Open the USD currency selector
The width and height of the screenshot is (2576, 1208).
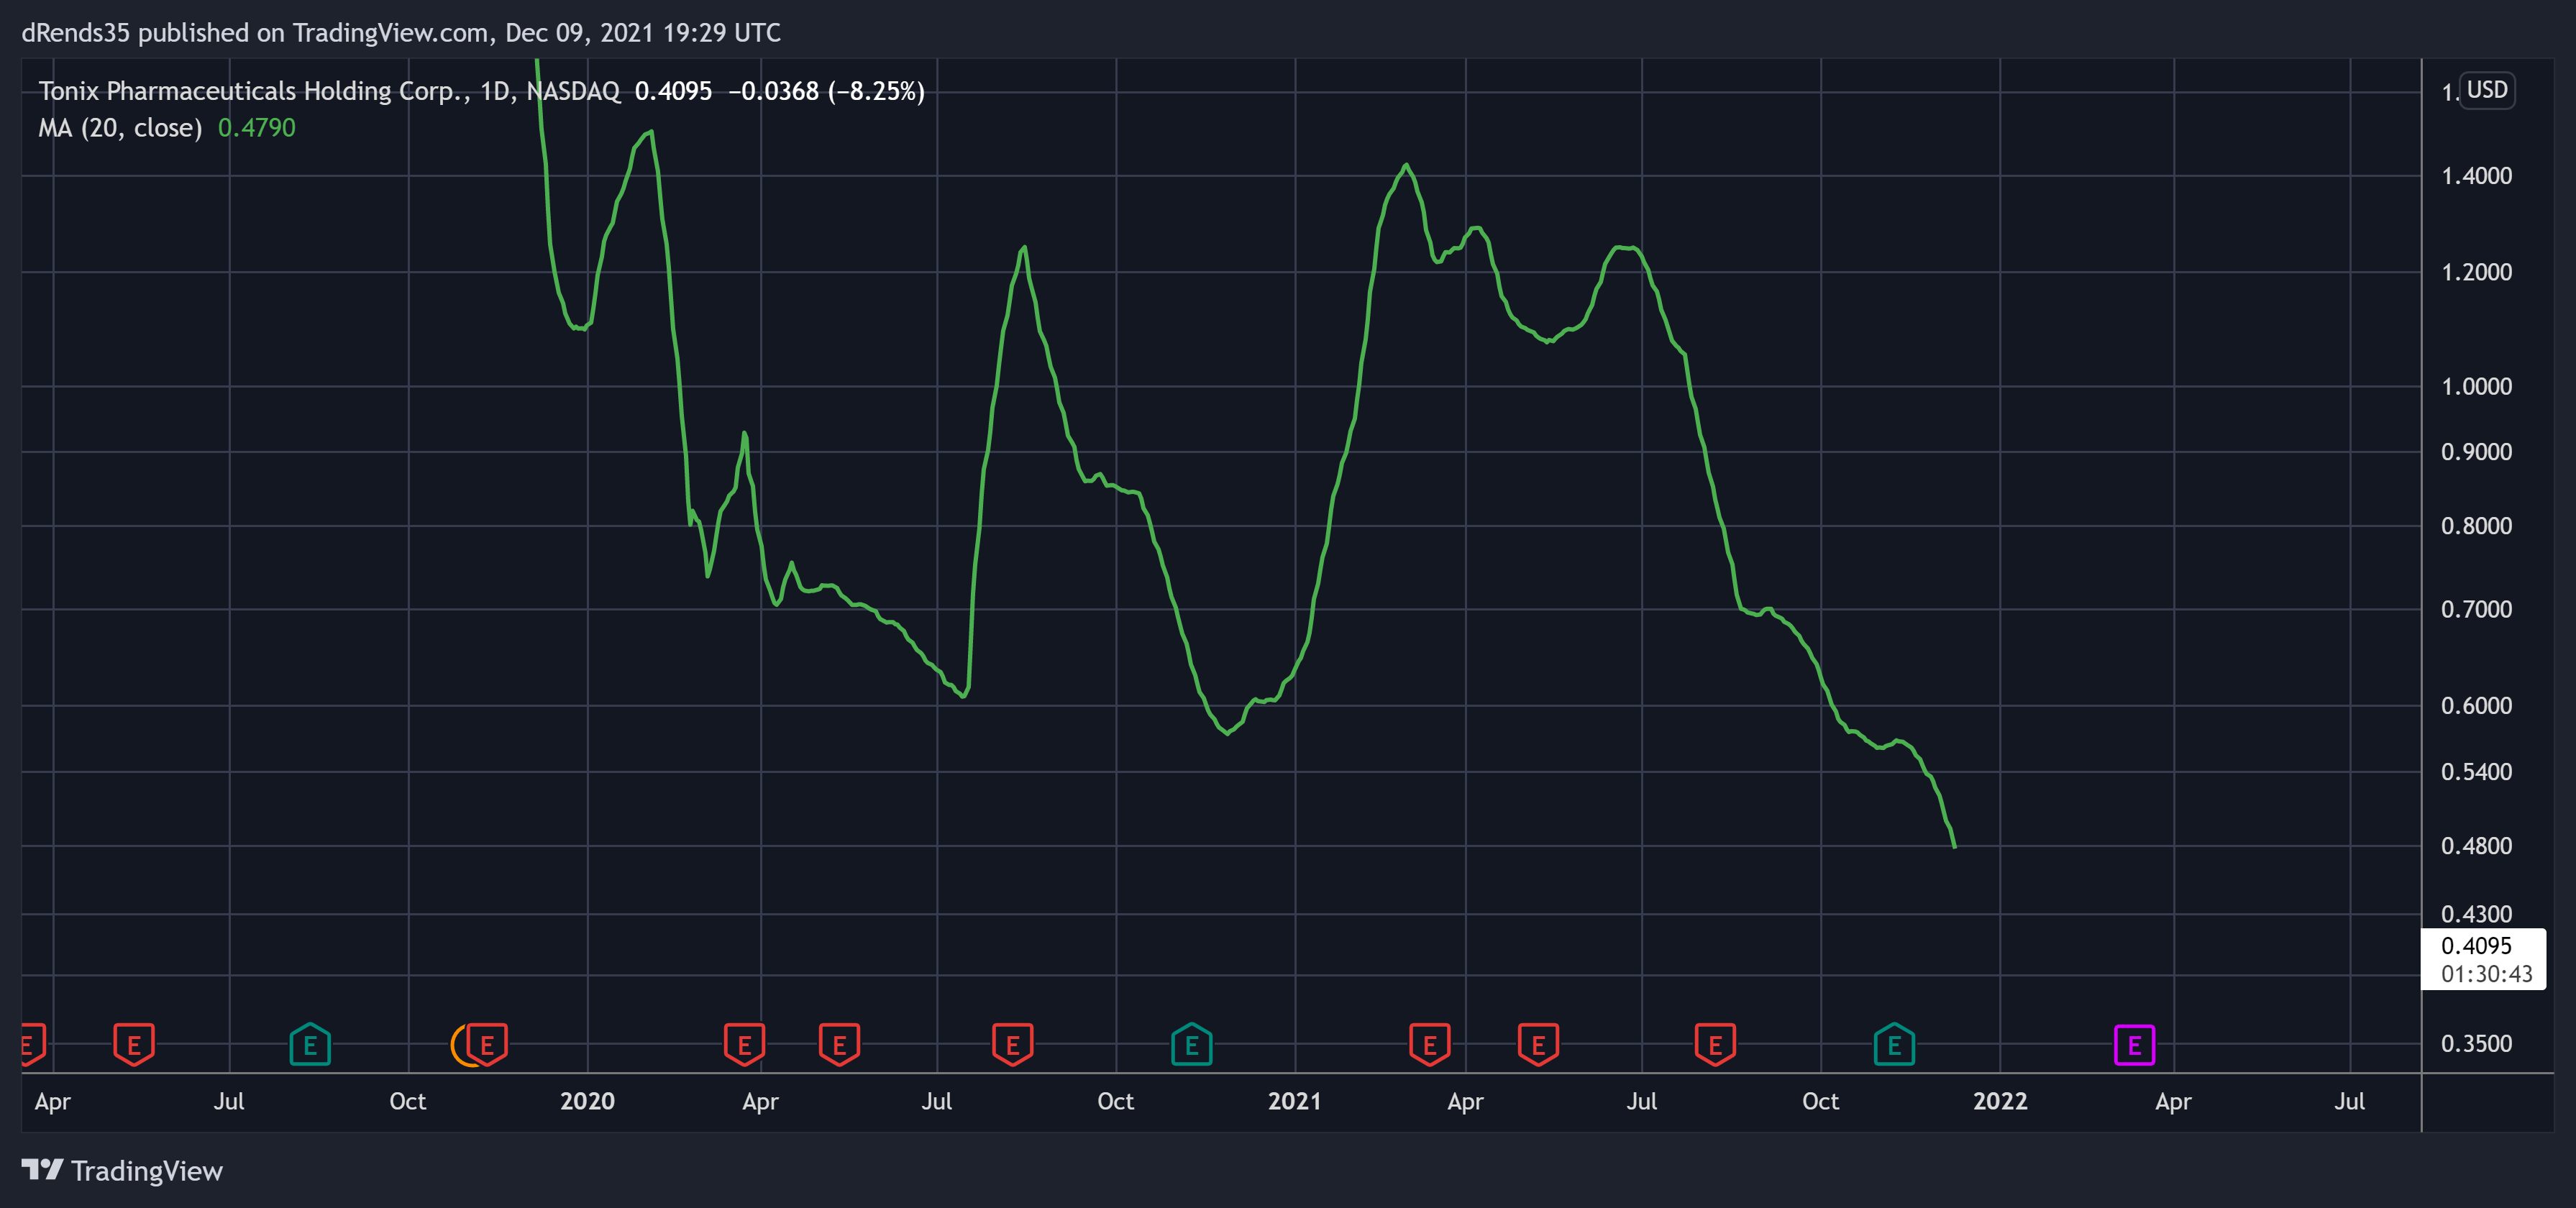tap(2486, 90)
